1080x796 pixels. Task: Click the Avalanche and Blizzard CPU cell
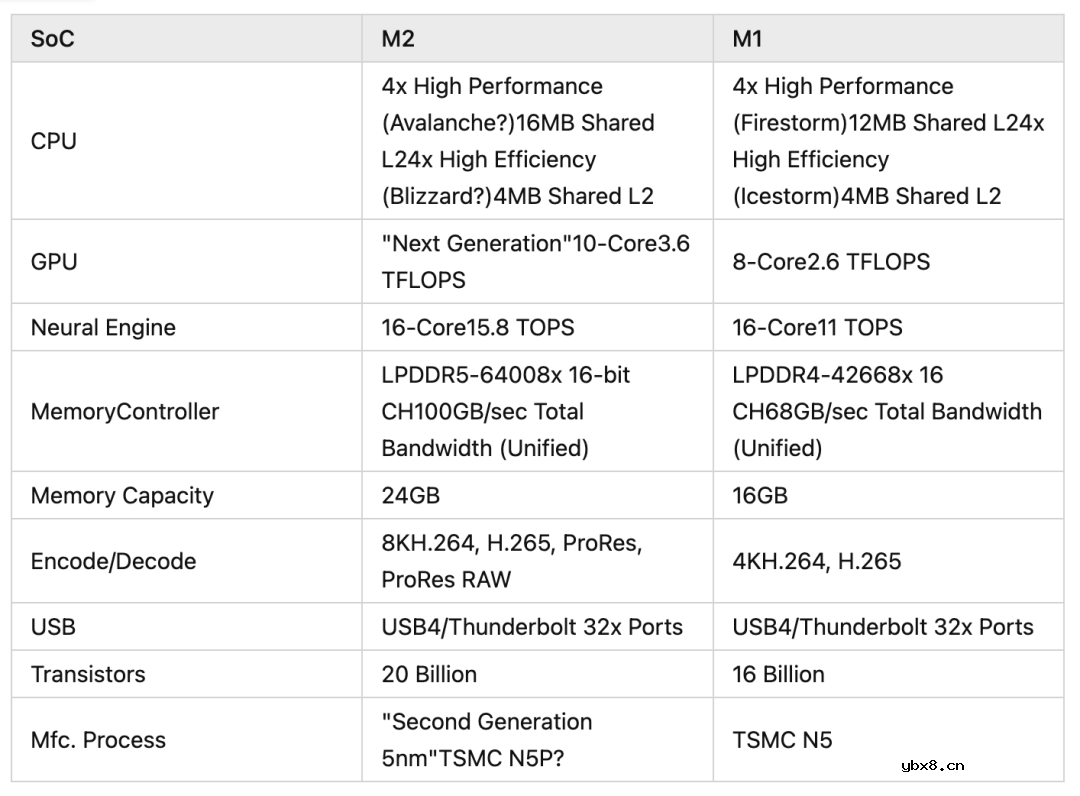coord(518,141)
